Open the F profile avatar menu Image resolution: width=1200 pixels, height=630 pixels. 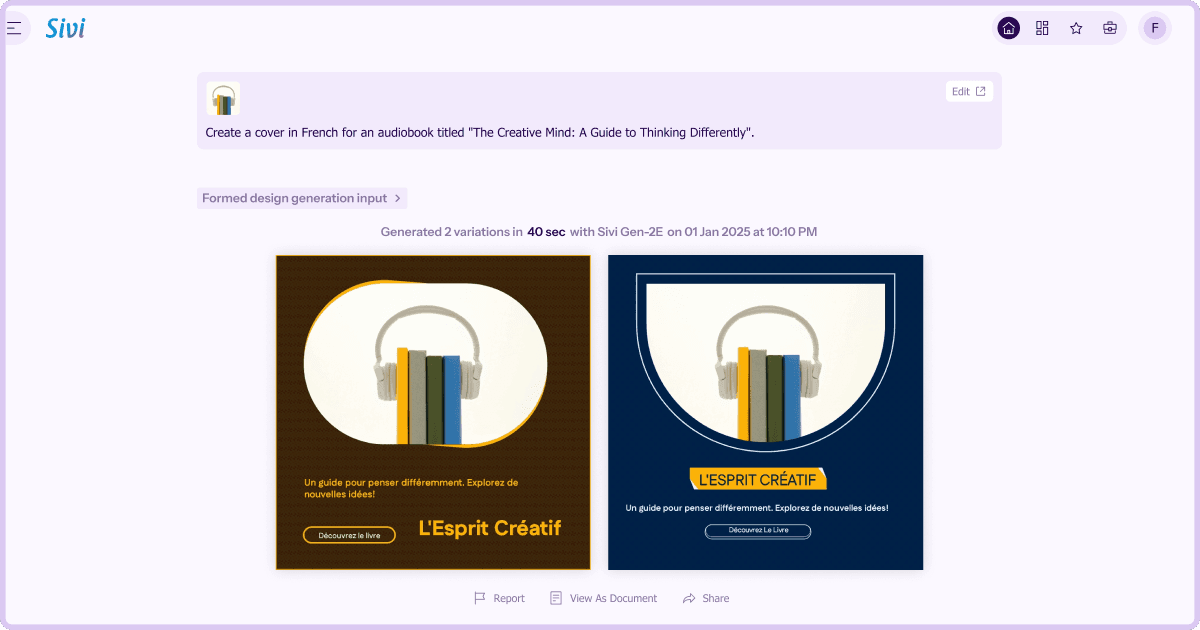pyautogui.click(x=1155, y=27)
